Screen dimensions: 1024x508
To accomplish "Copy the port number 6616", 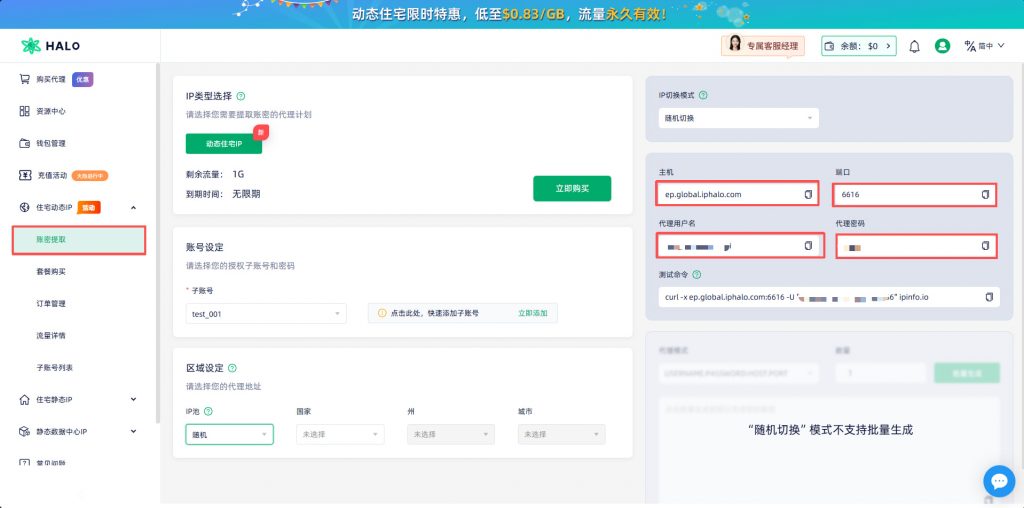I will (985, 194).
